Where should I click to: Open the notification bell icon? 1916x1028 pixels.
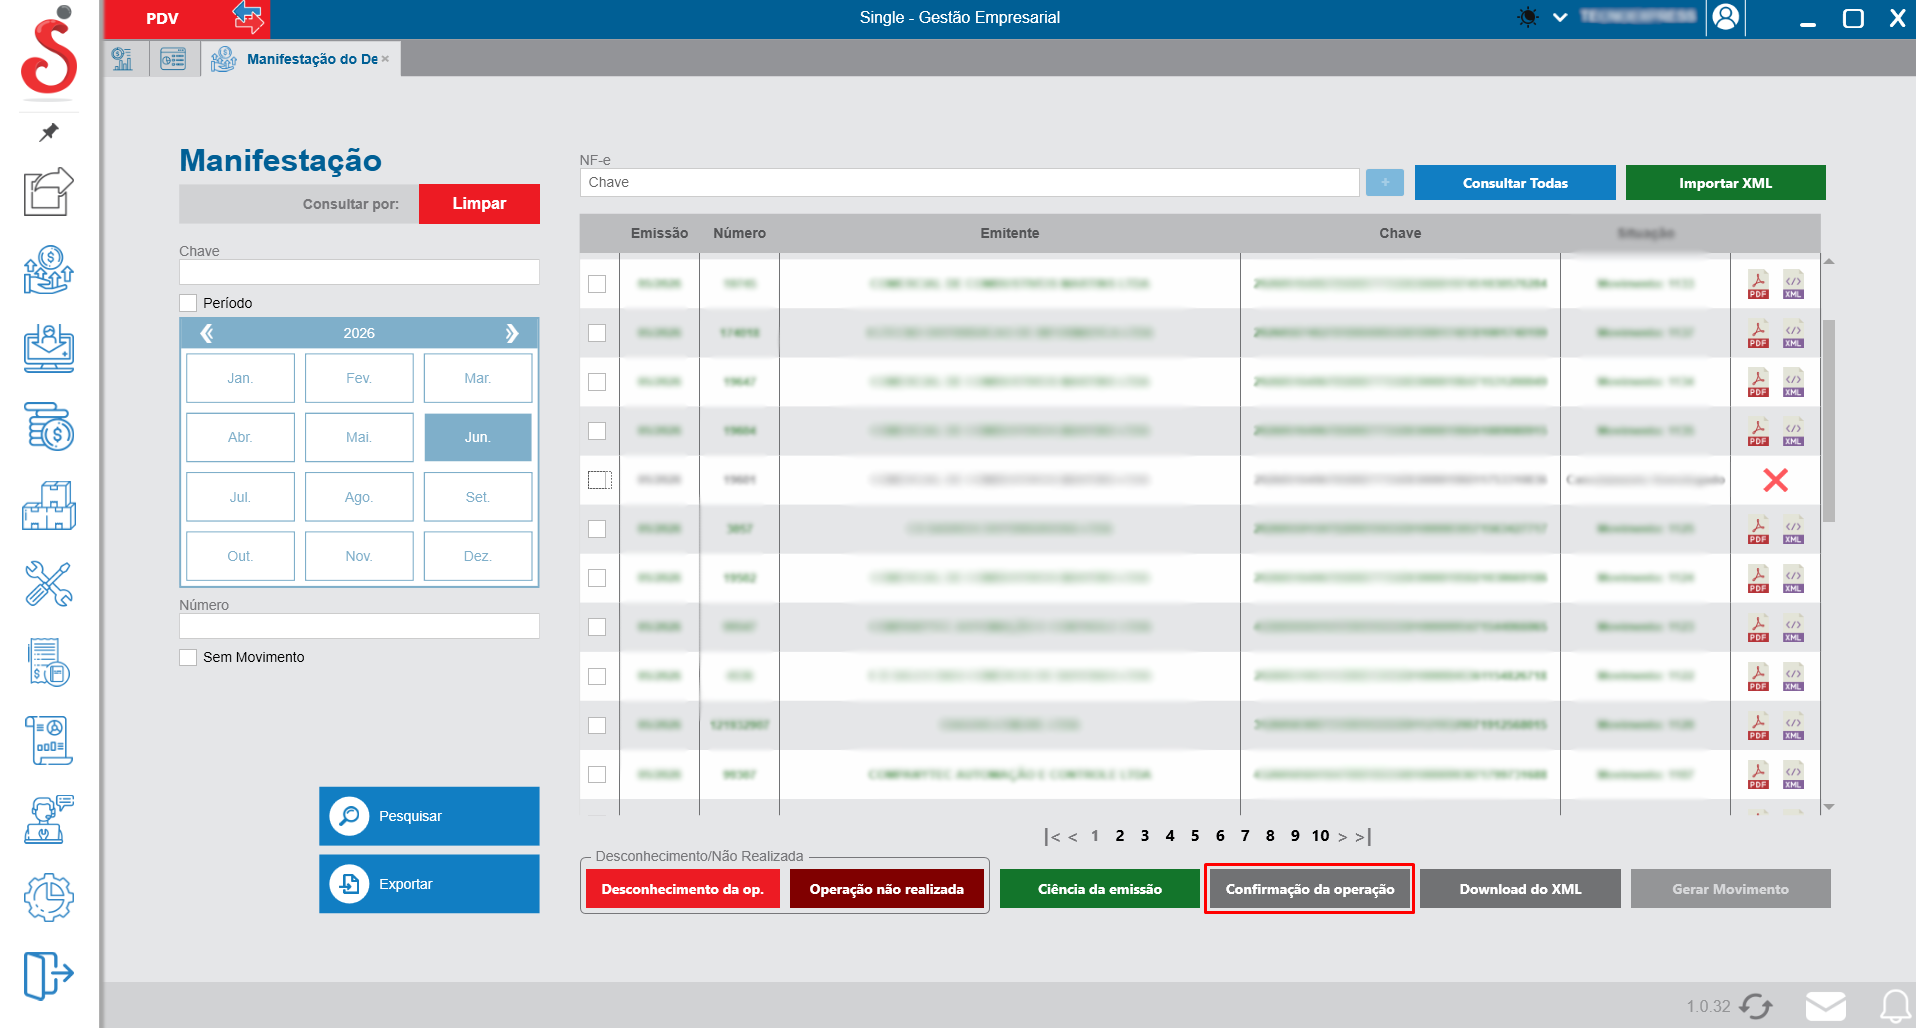click(x=1895, y=1006)
